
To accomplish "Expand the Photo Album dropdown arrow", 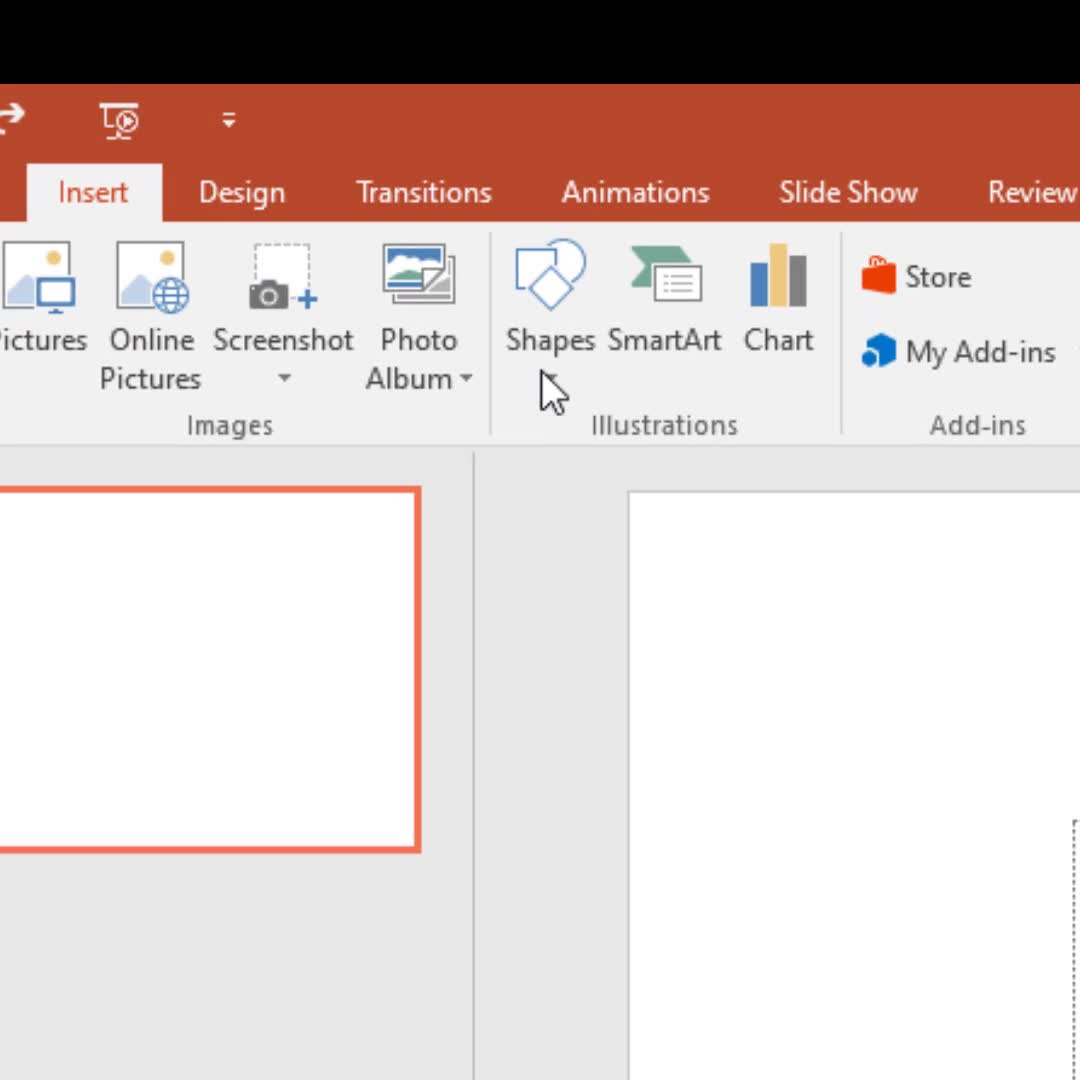I will click(466, 380).
